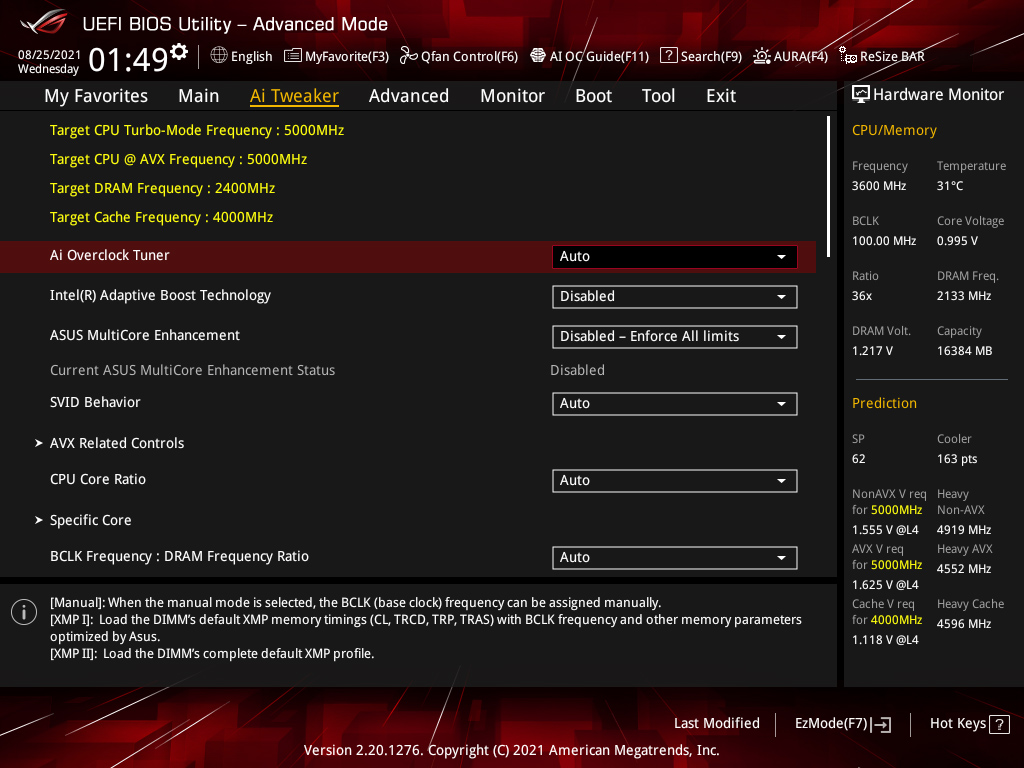Open Ai Overclock Tuner dropdown
1024x768 pixels.
[x=675, y=257]
